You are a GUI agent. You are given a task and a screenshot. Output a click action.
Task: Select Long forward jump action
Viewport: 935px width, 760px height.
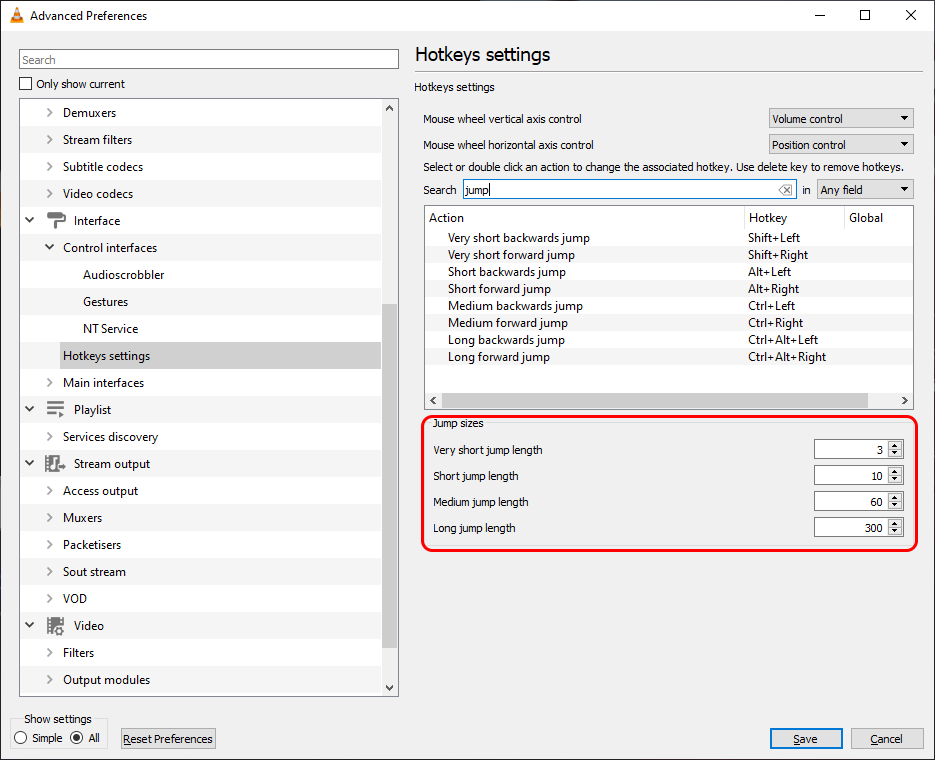(x=669, y=357)
